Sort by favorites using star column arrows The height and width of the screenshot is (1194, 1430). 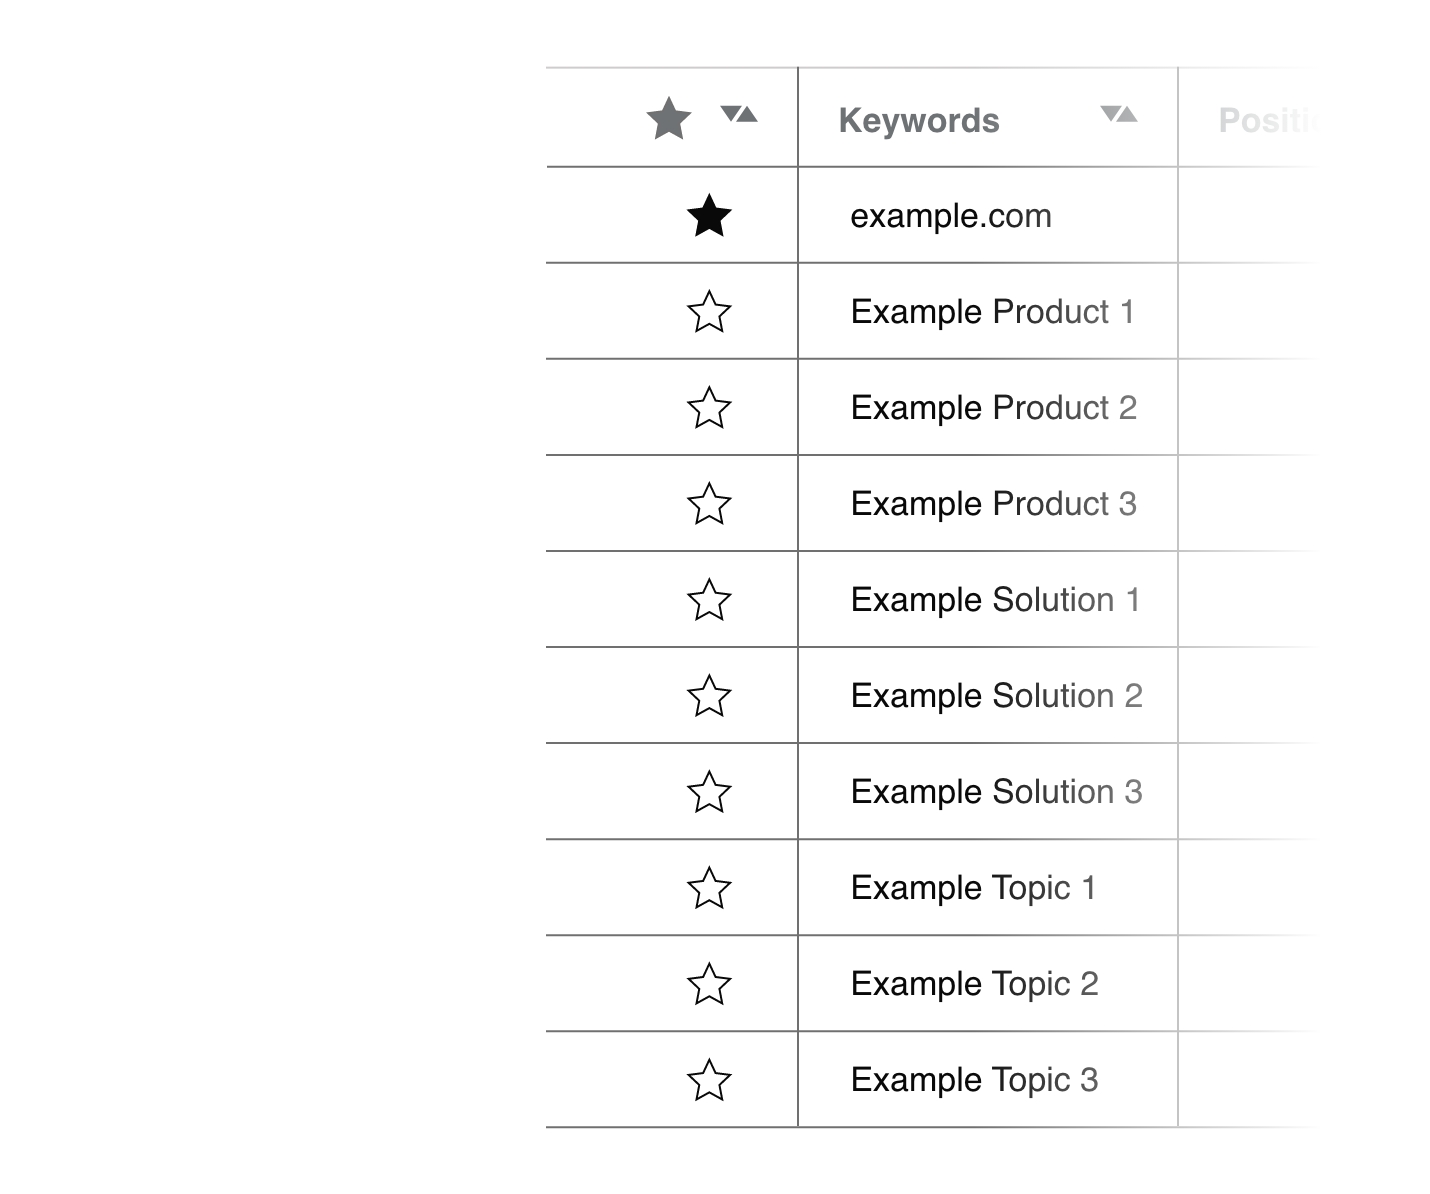coord(739,114)
